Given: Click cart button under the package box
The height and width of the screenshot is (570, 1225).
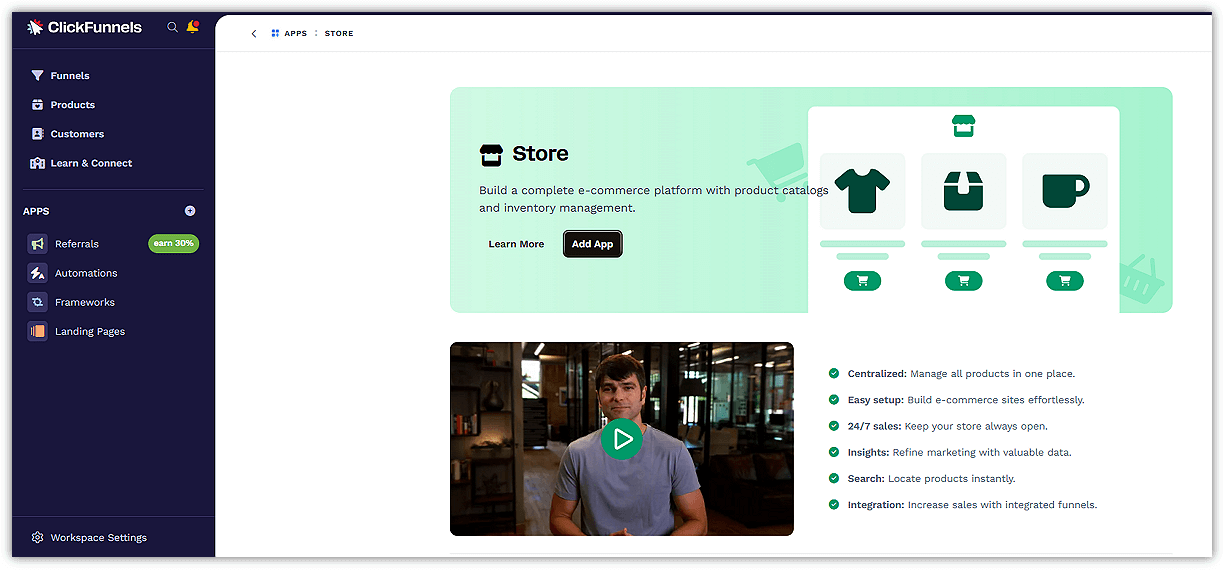Looking at the screenshot, I should click(x=963, y=281).
